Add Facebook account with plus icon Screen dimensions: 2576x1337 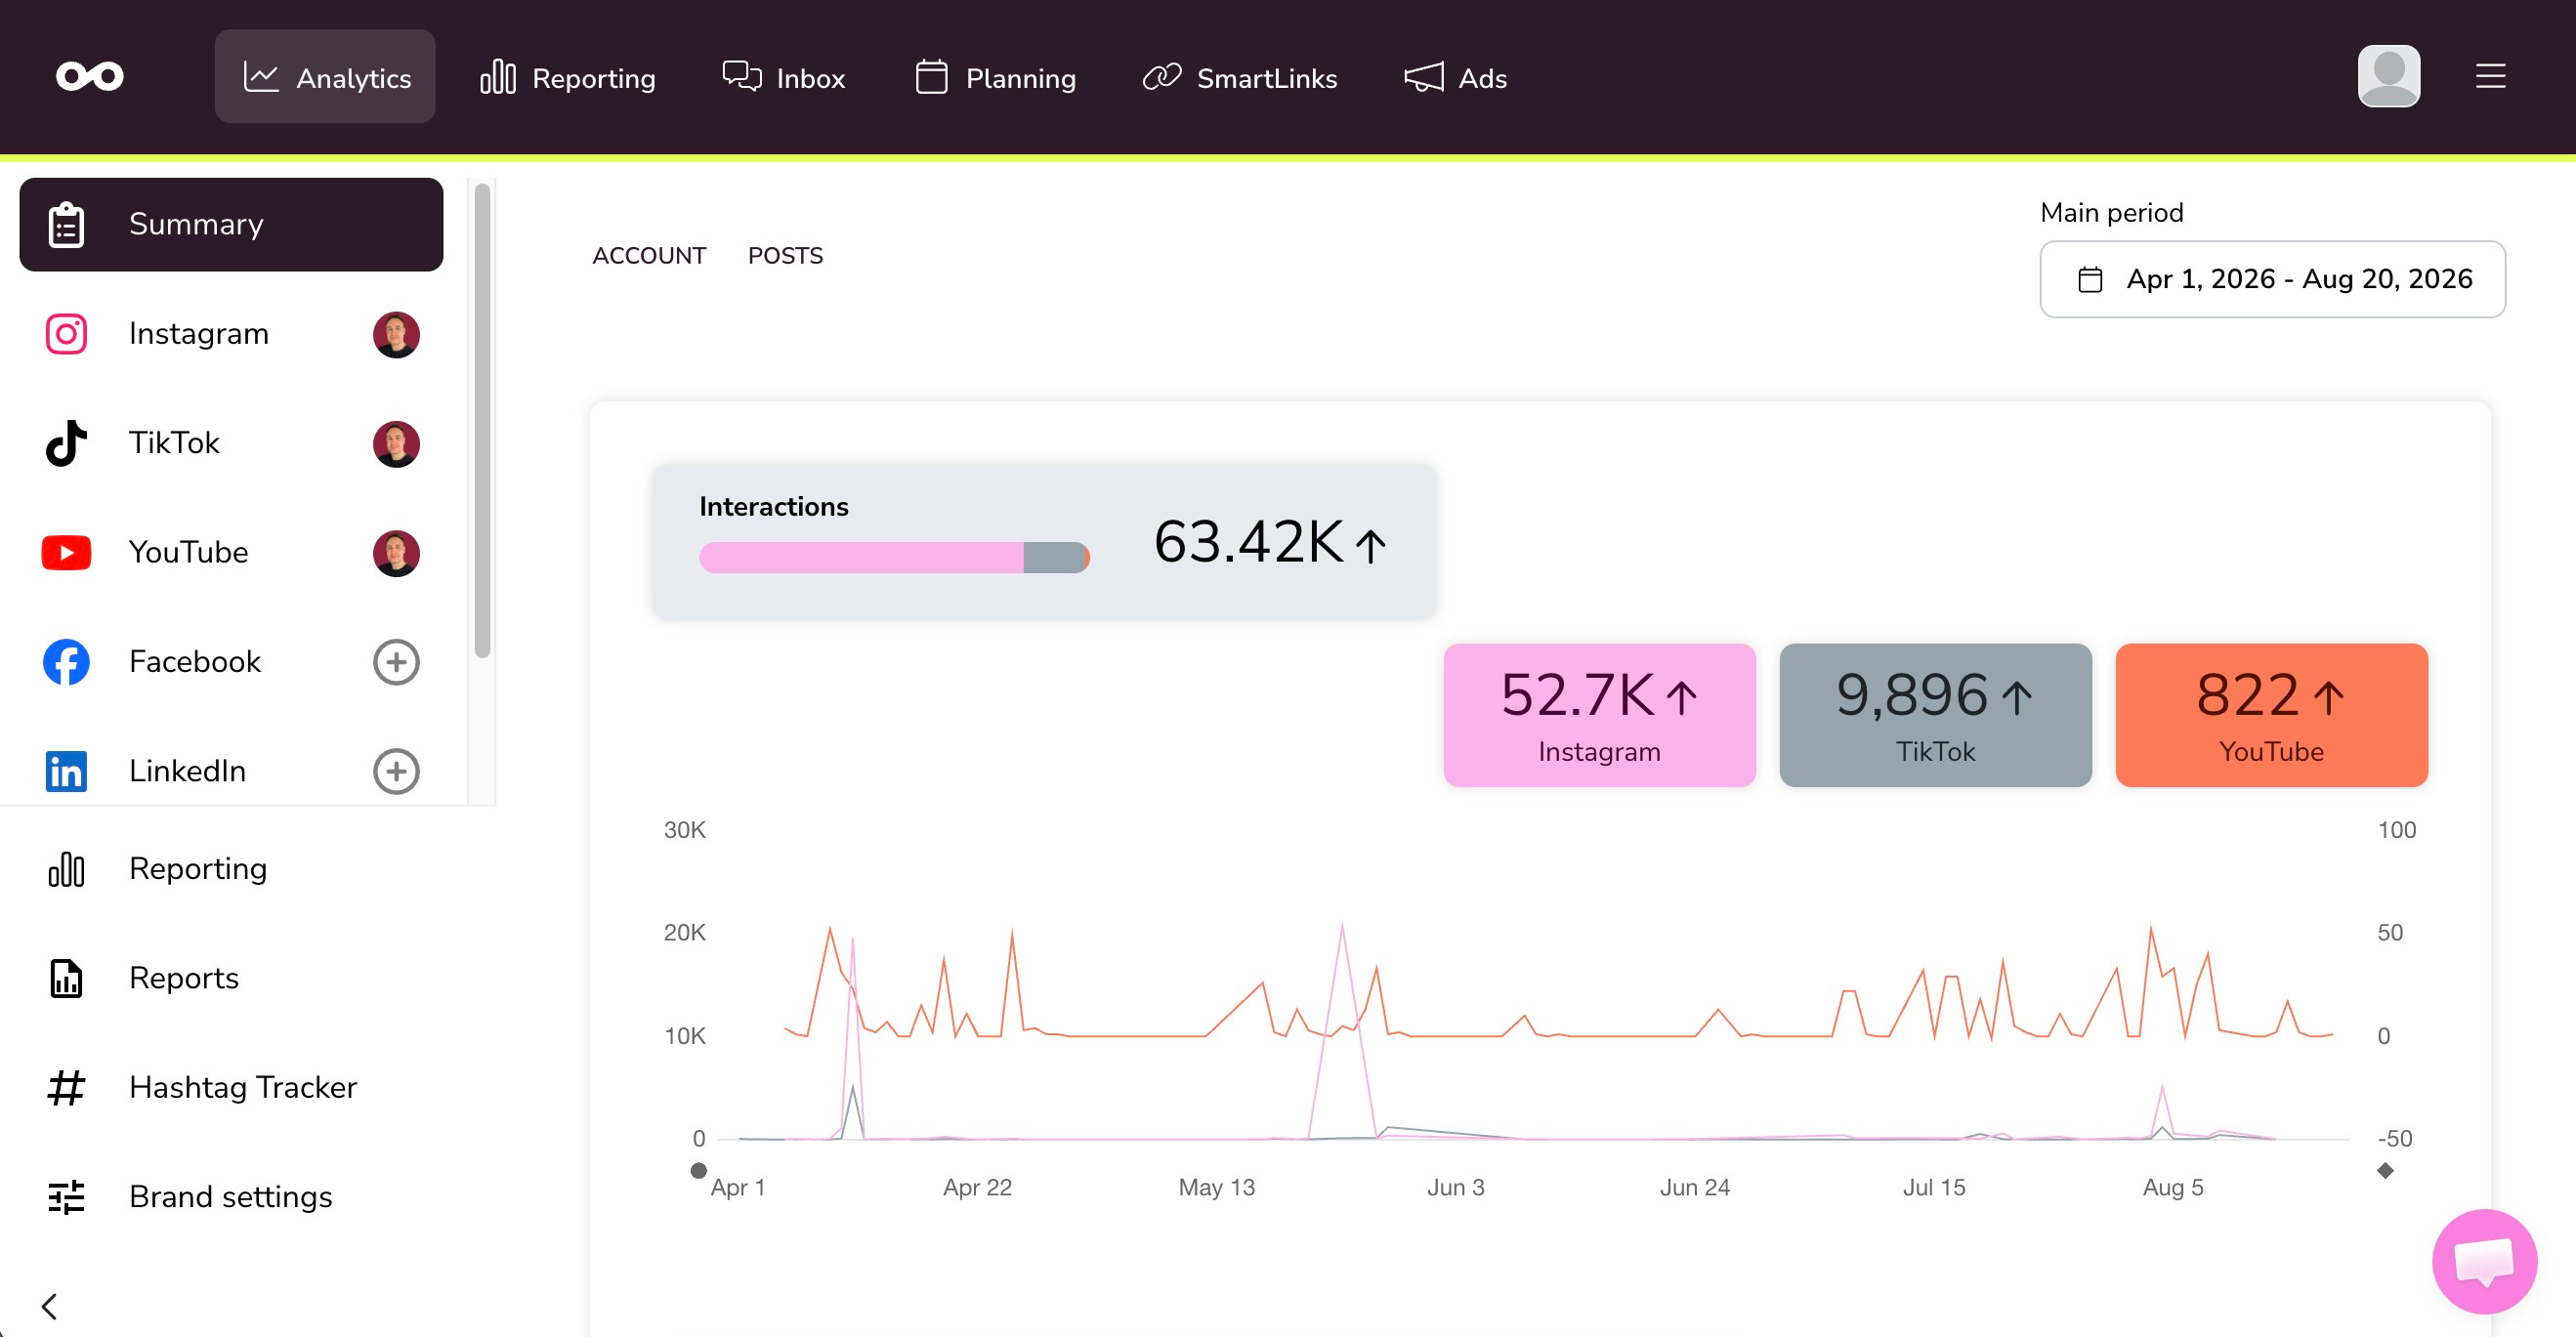(x=396, y=662)
